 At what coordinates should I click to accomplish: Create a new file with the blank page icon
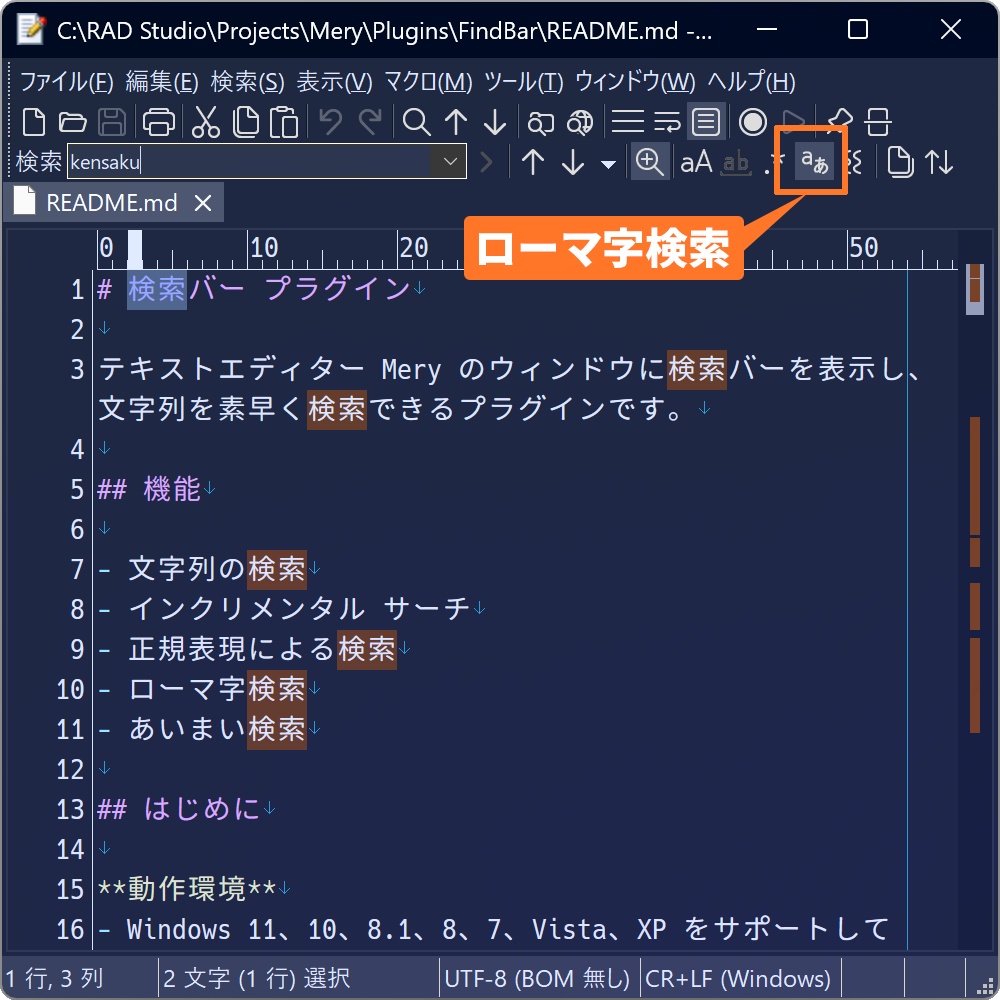click(33, 122)
